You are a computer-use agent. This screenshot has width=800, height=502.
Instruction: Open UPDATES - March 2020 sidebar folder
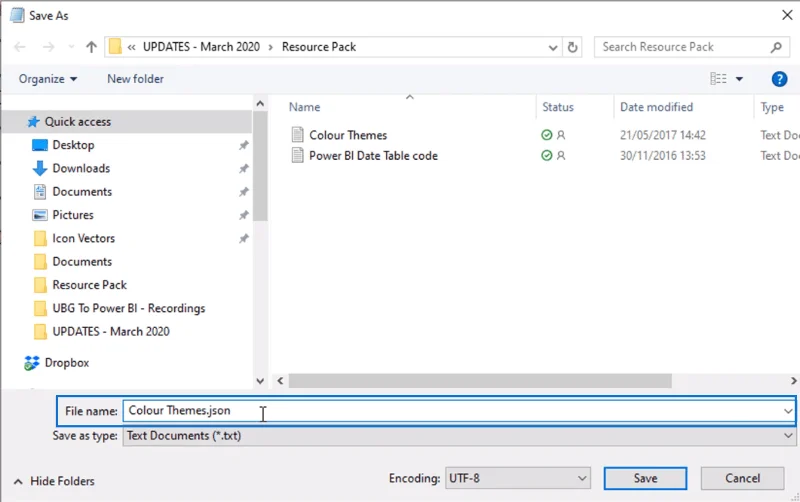point(111,332)
